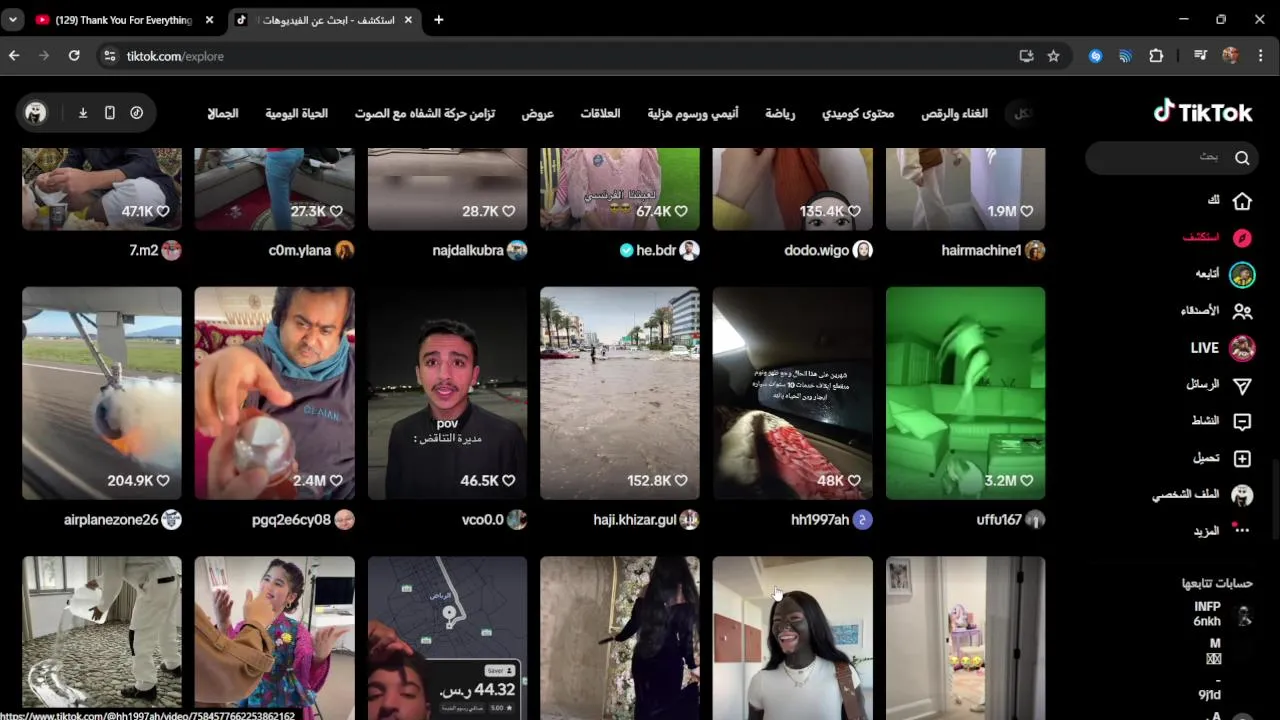Open username link pgq2e6cy08
Screen dimensions: 1280x720
tap(291, 520)
